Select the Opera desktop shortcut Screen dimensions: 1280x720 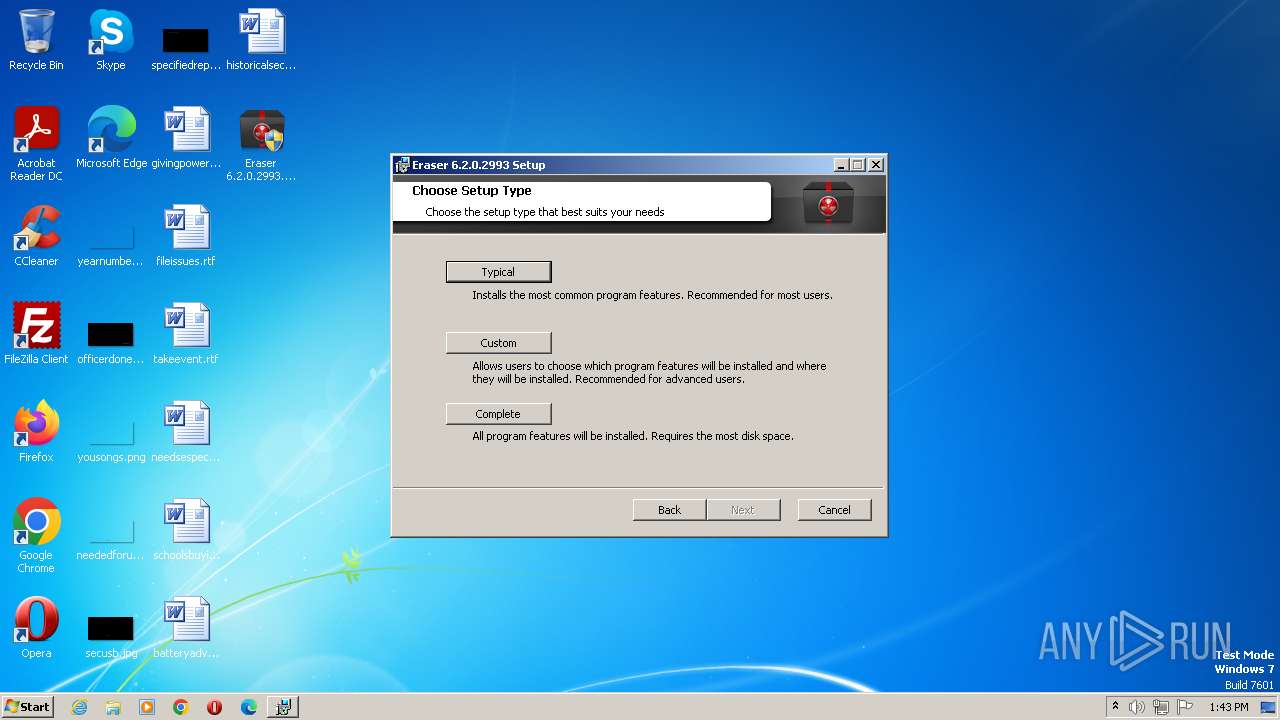[36, 629]
